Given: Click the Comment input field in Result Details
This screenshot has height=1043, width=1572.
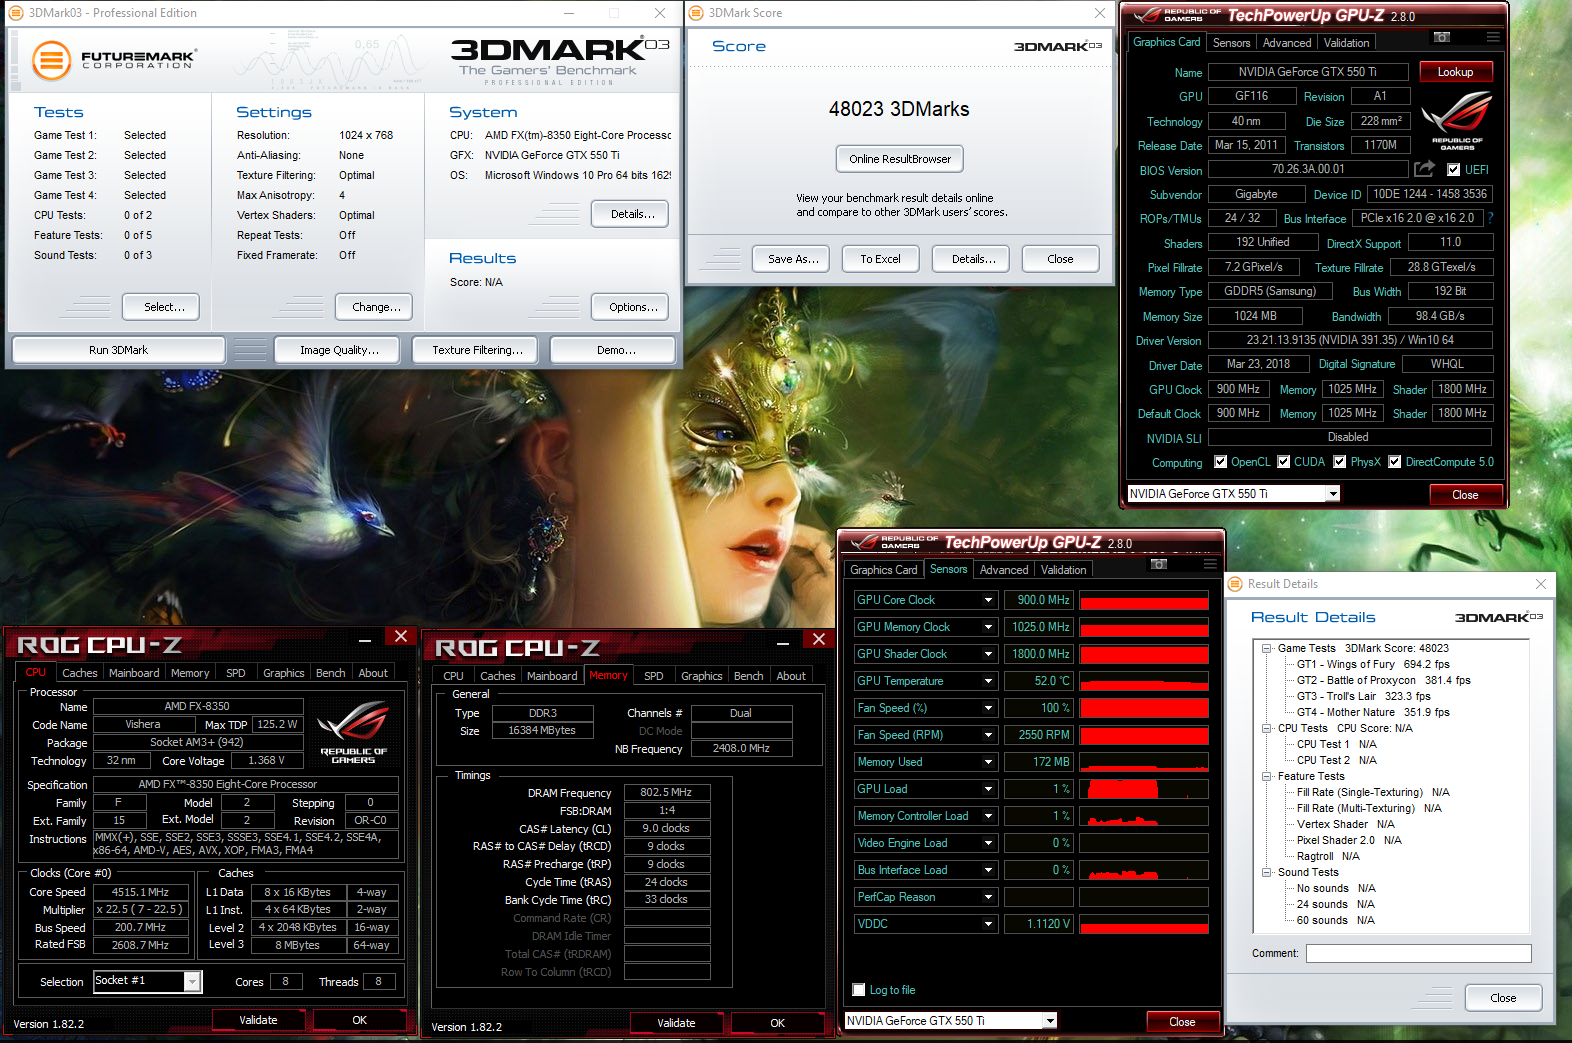Looking at the screenshot, I should [x=1418, y=953].
